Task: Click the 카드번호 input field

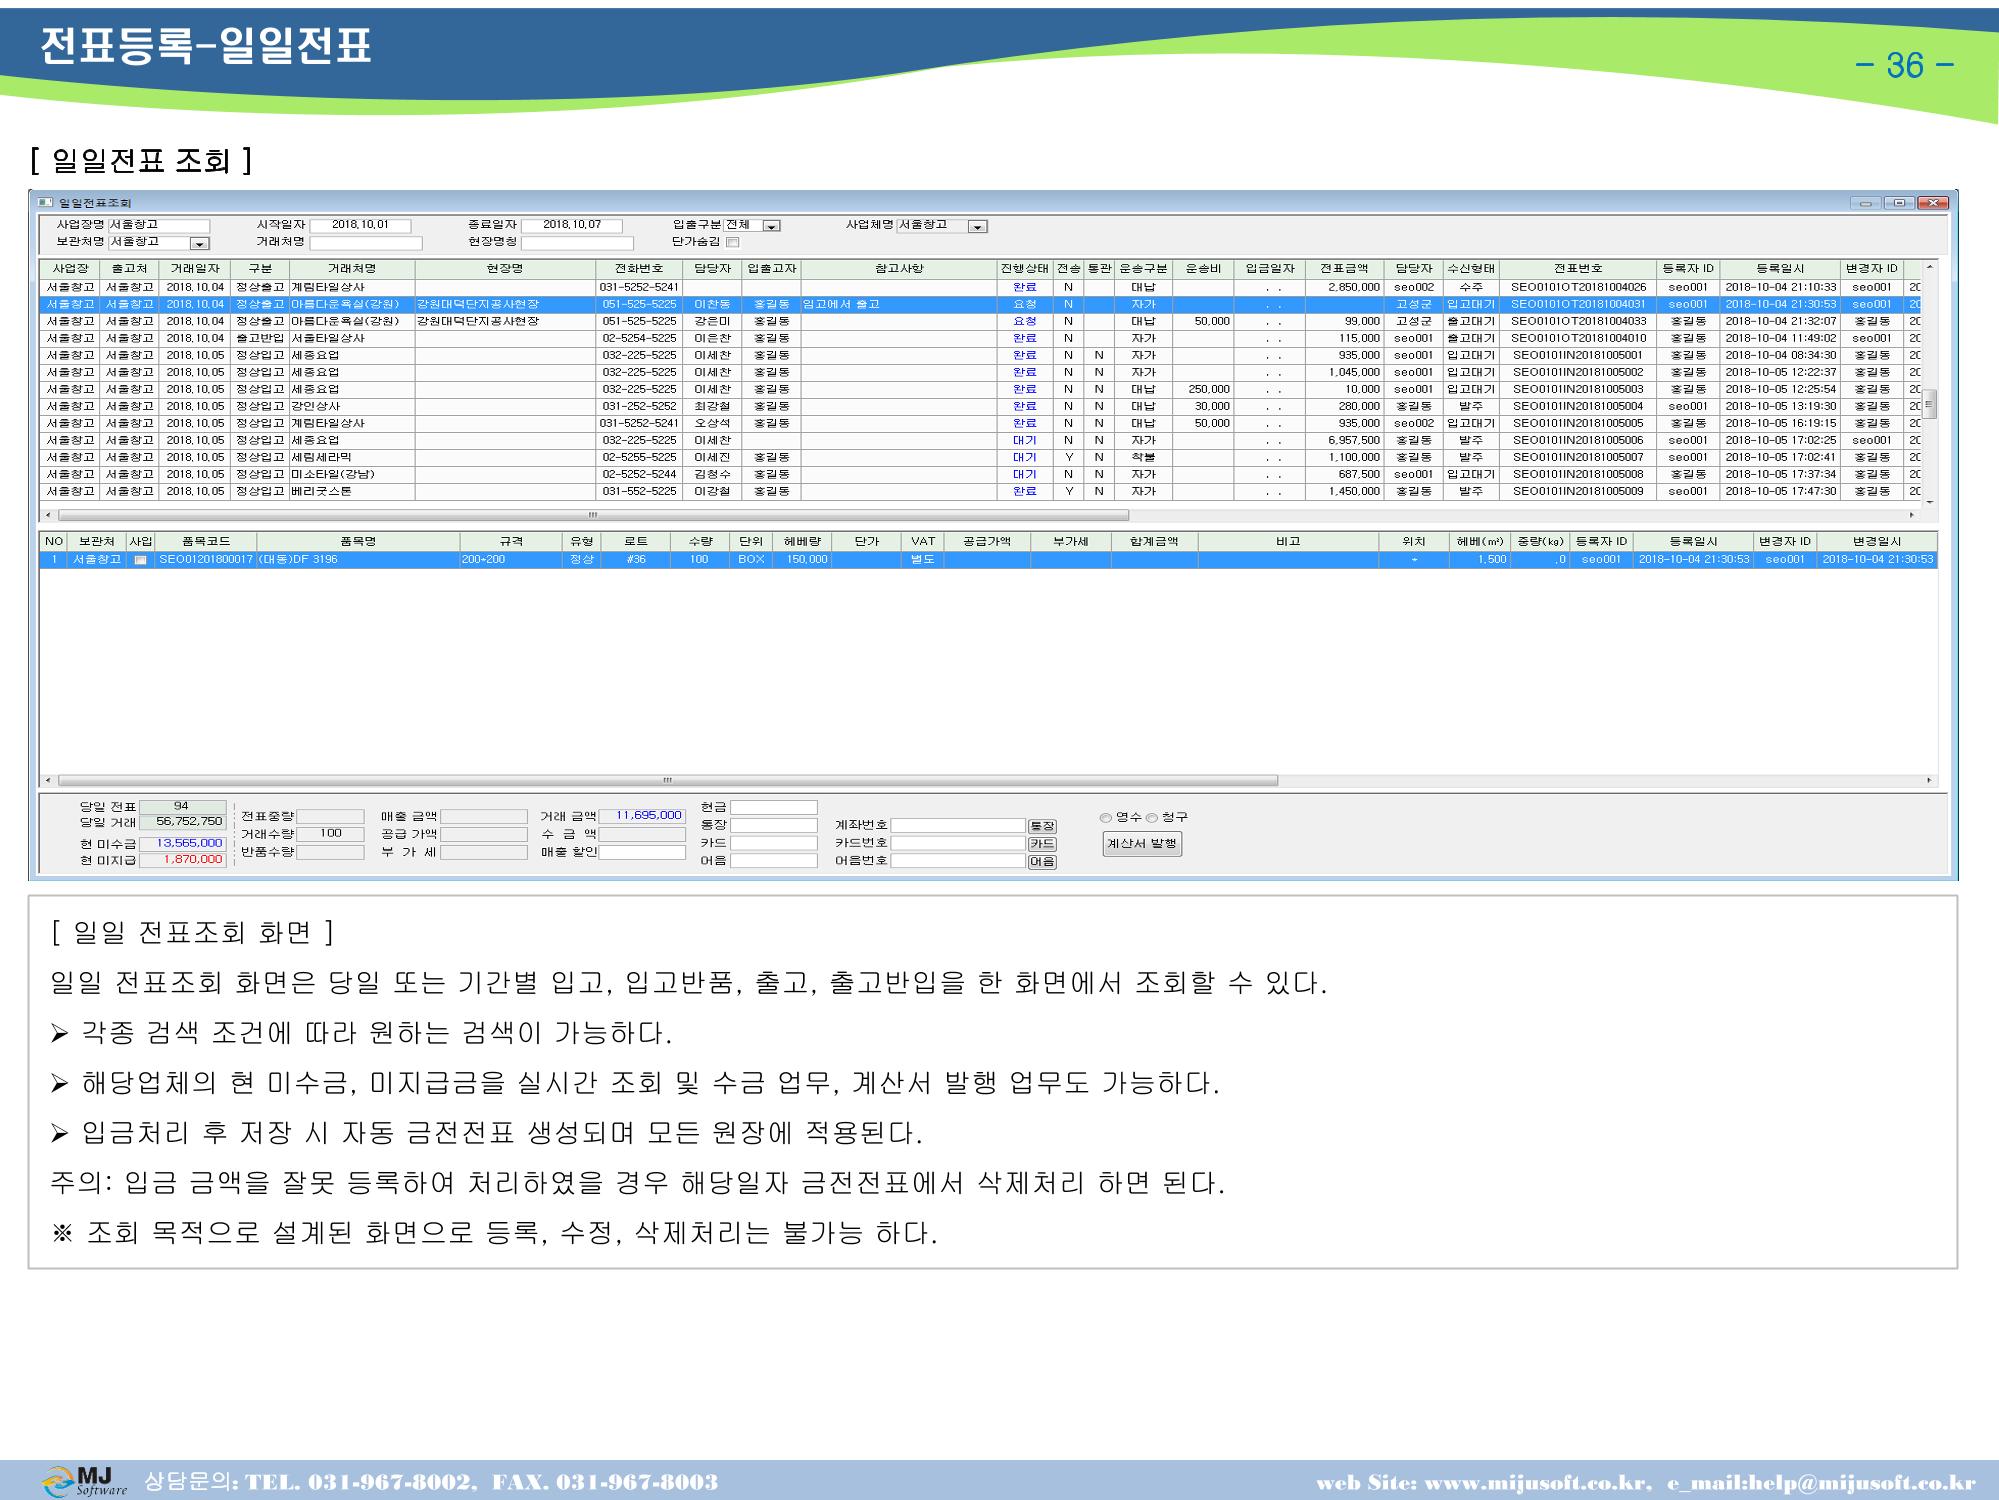Action: coord(958,844)
